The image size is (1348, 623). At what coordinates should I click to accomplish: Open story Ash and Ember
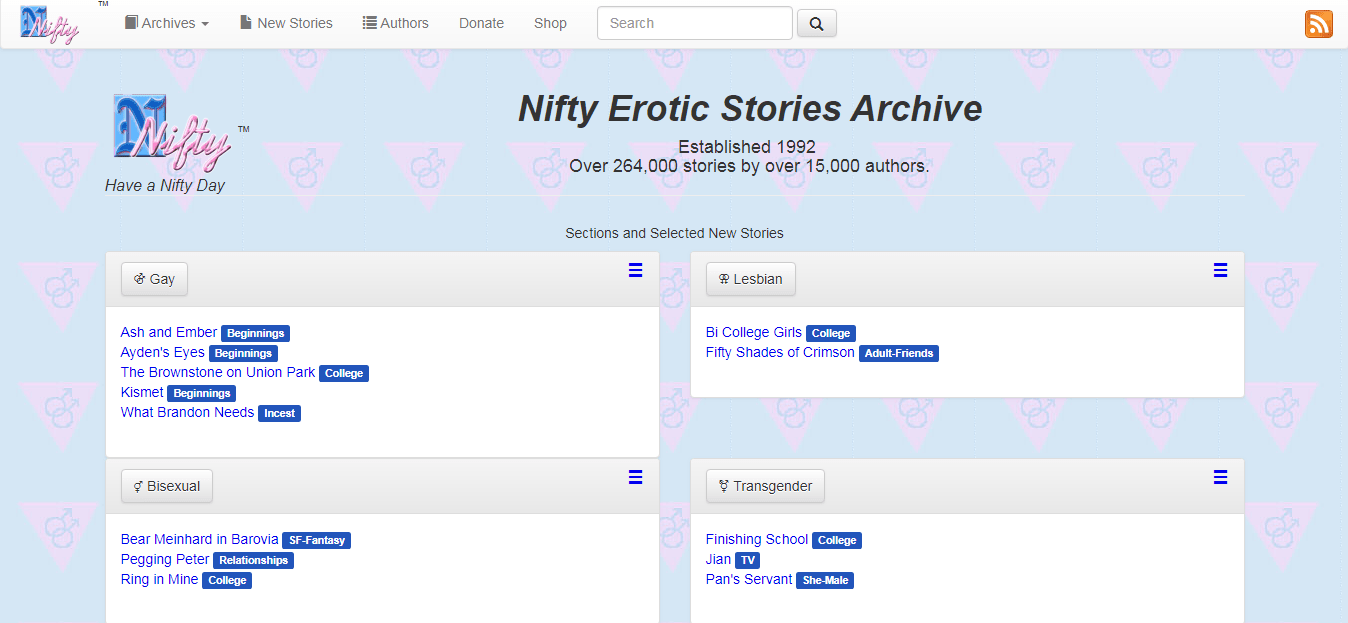(169, 332)
